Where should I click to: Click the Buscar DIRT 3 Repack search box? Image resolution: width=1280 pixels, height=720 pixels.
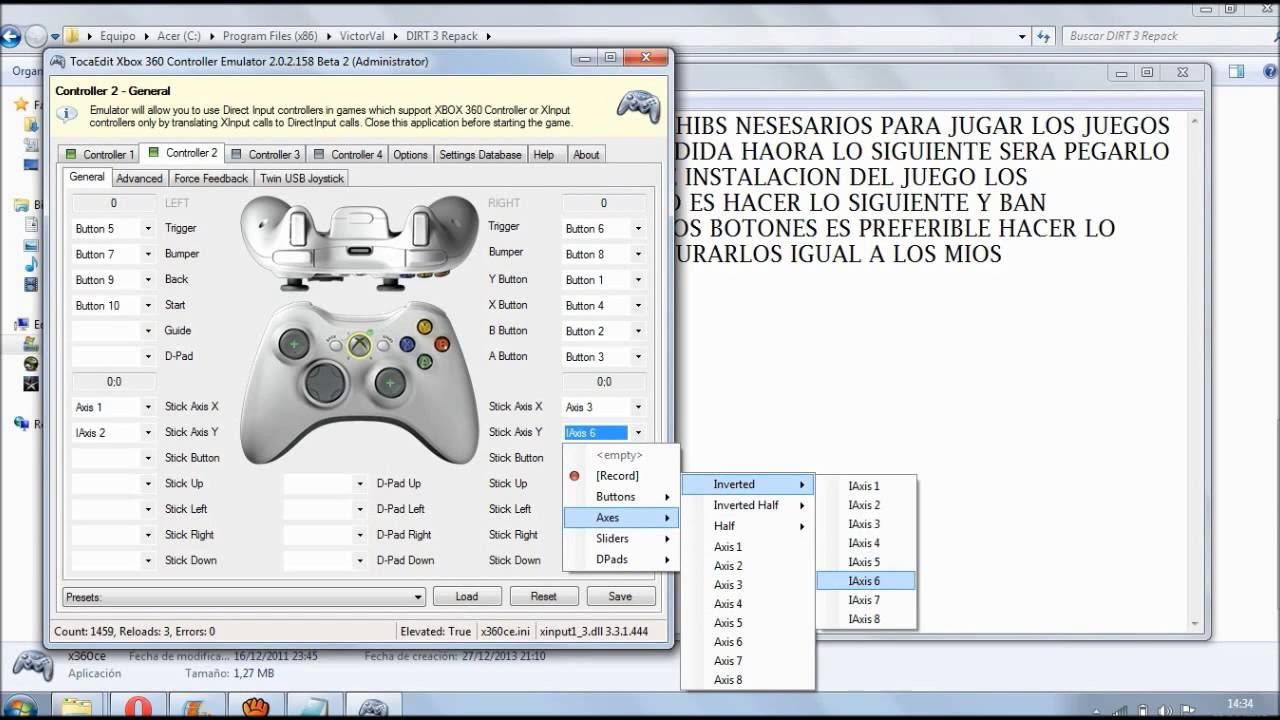point(1166,36)
